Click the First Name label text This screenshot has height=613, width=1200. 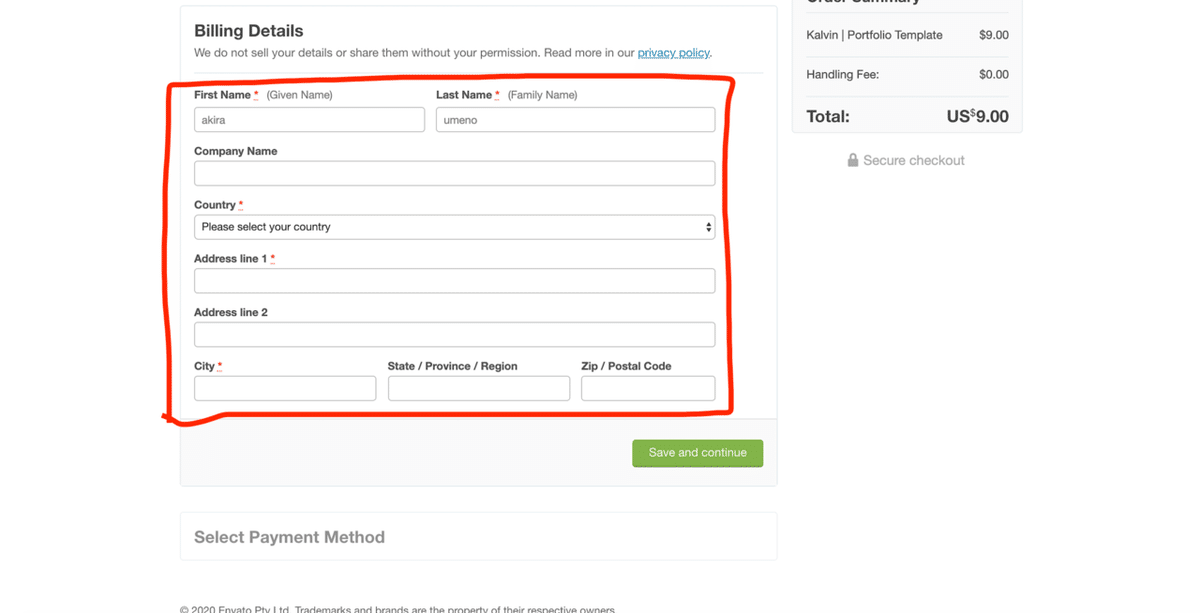pyautogui.click(x=222, y=95)
